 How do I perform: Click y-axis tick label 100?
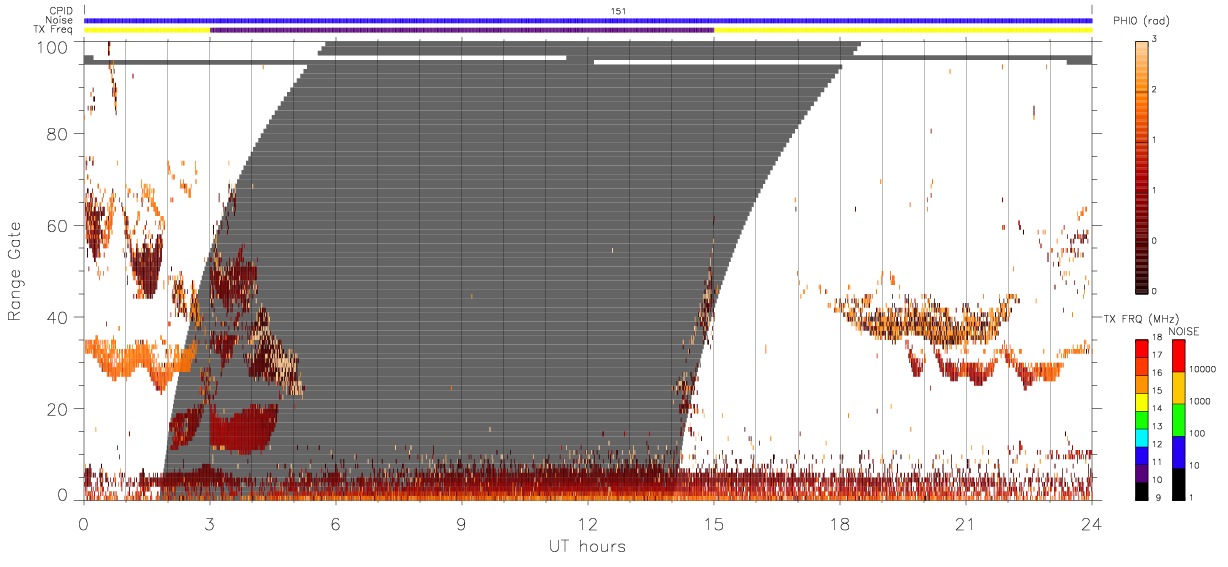pos(55,47)
